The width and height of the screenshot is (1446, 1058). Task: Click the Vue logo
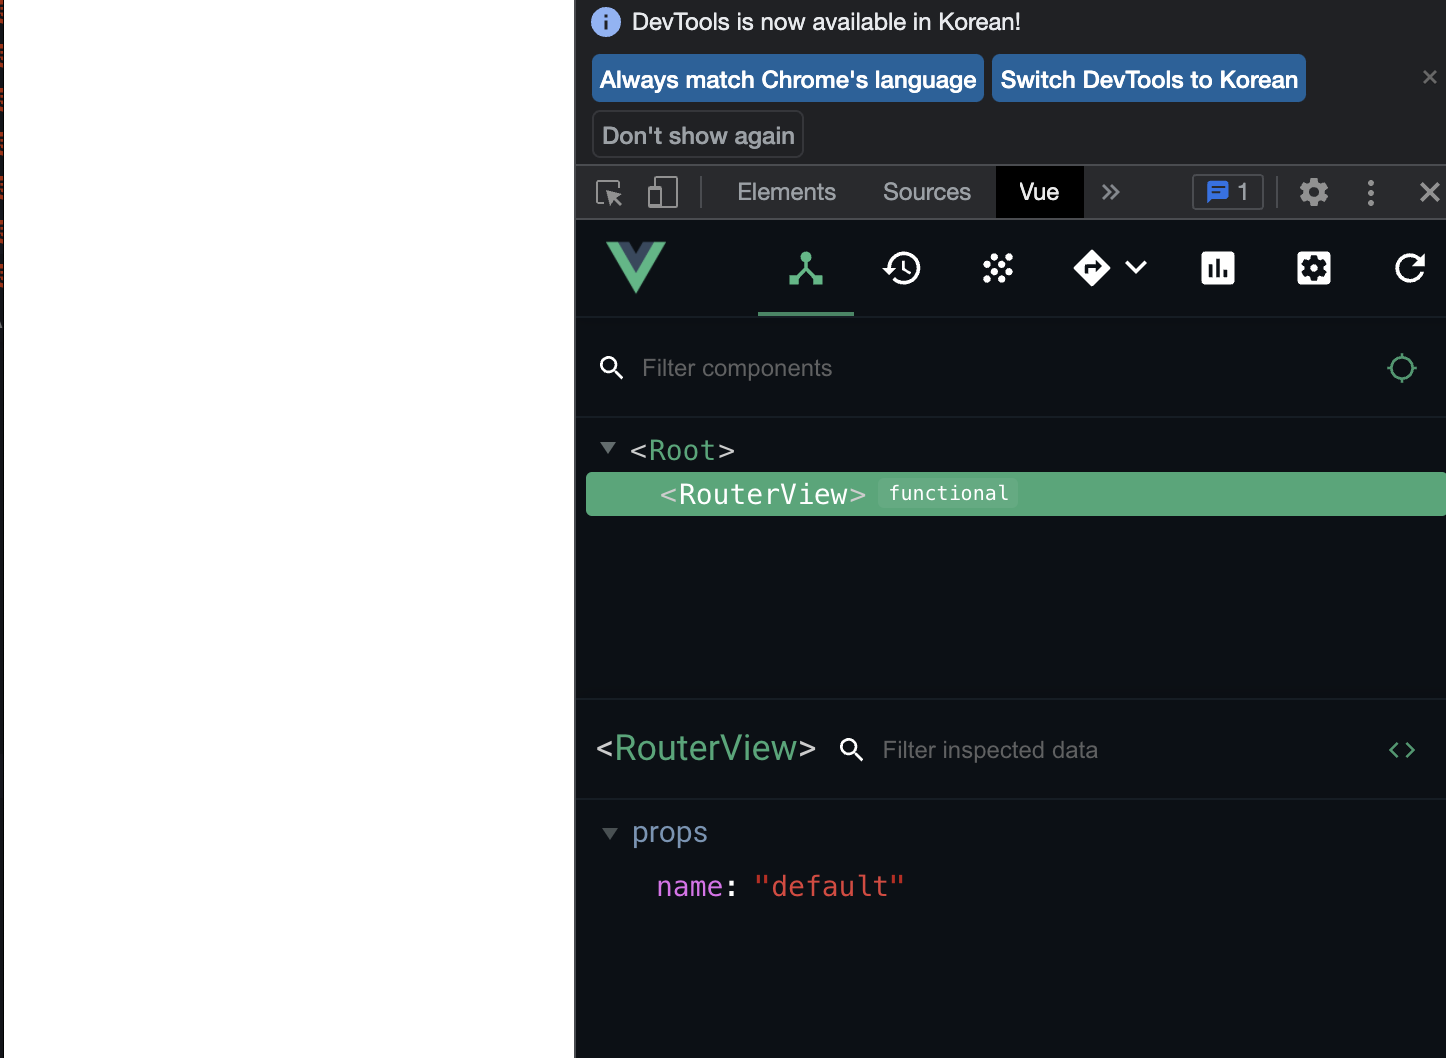click(636, 267)
